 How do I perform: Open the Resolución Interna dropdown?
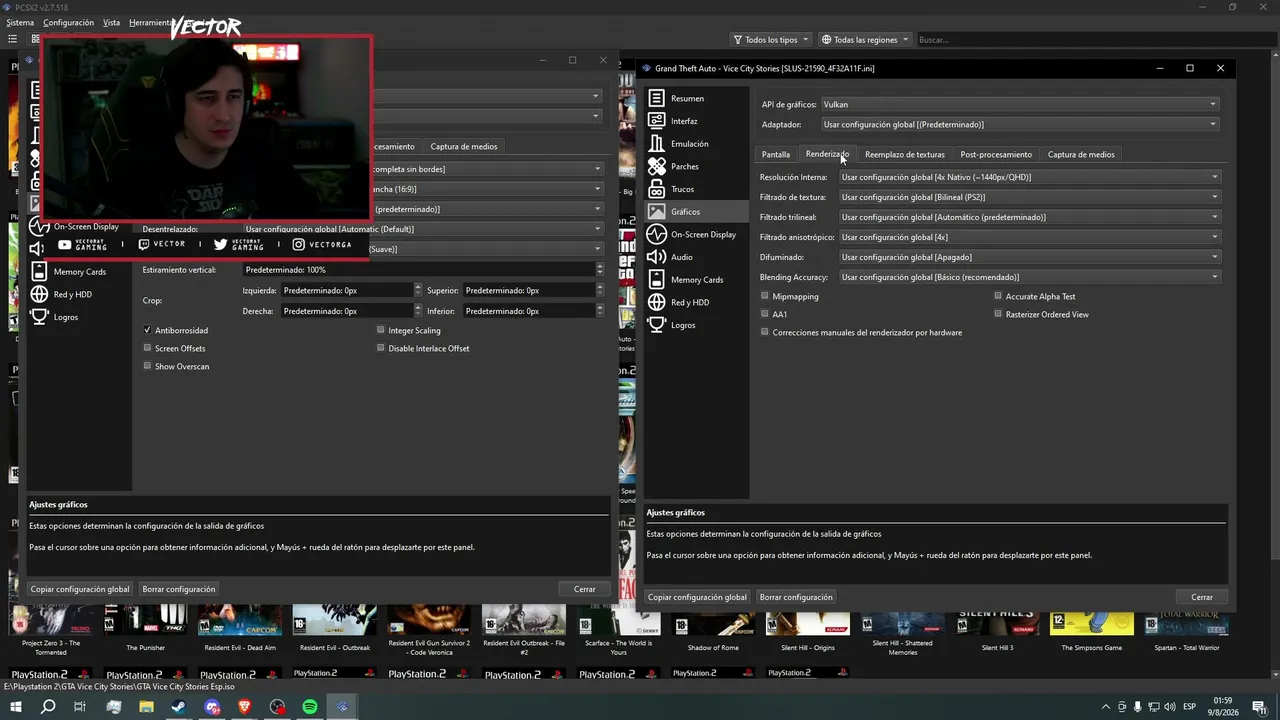tap(1030, 177)
